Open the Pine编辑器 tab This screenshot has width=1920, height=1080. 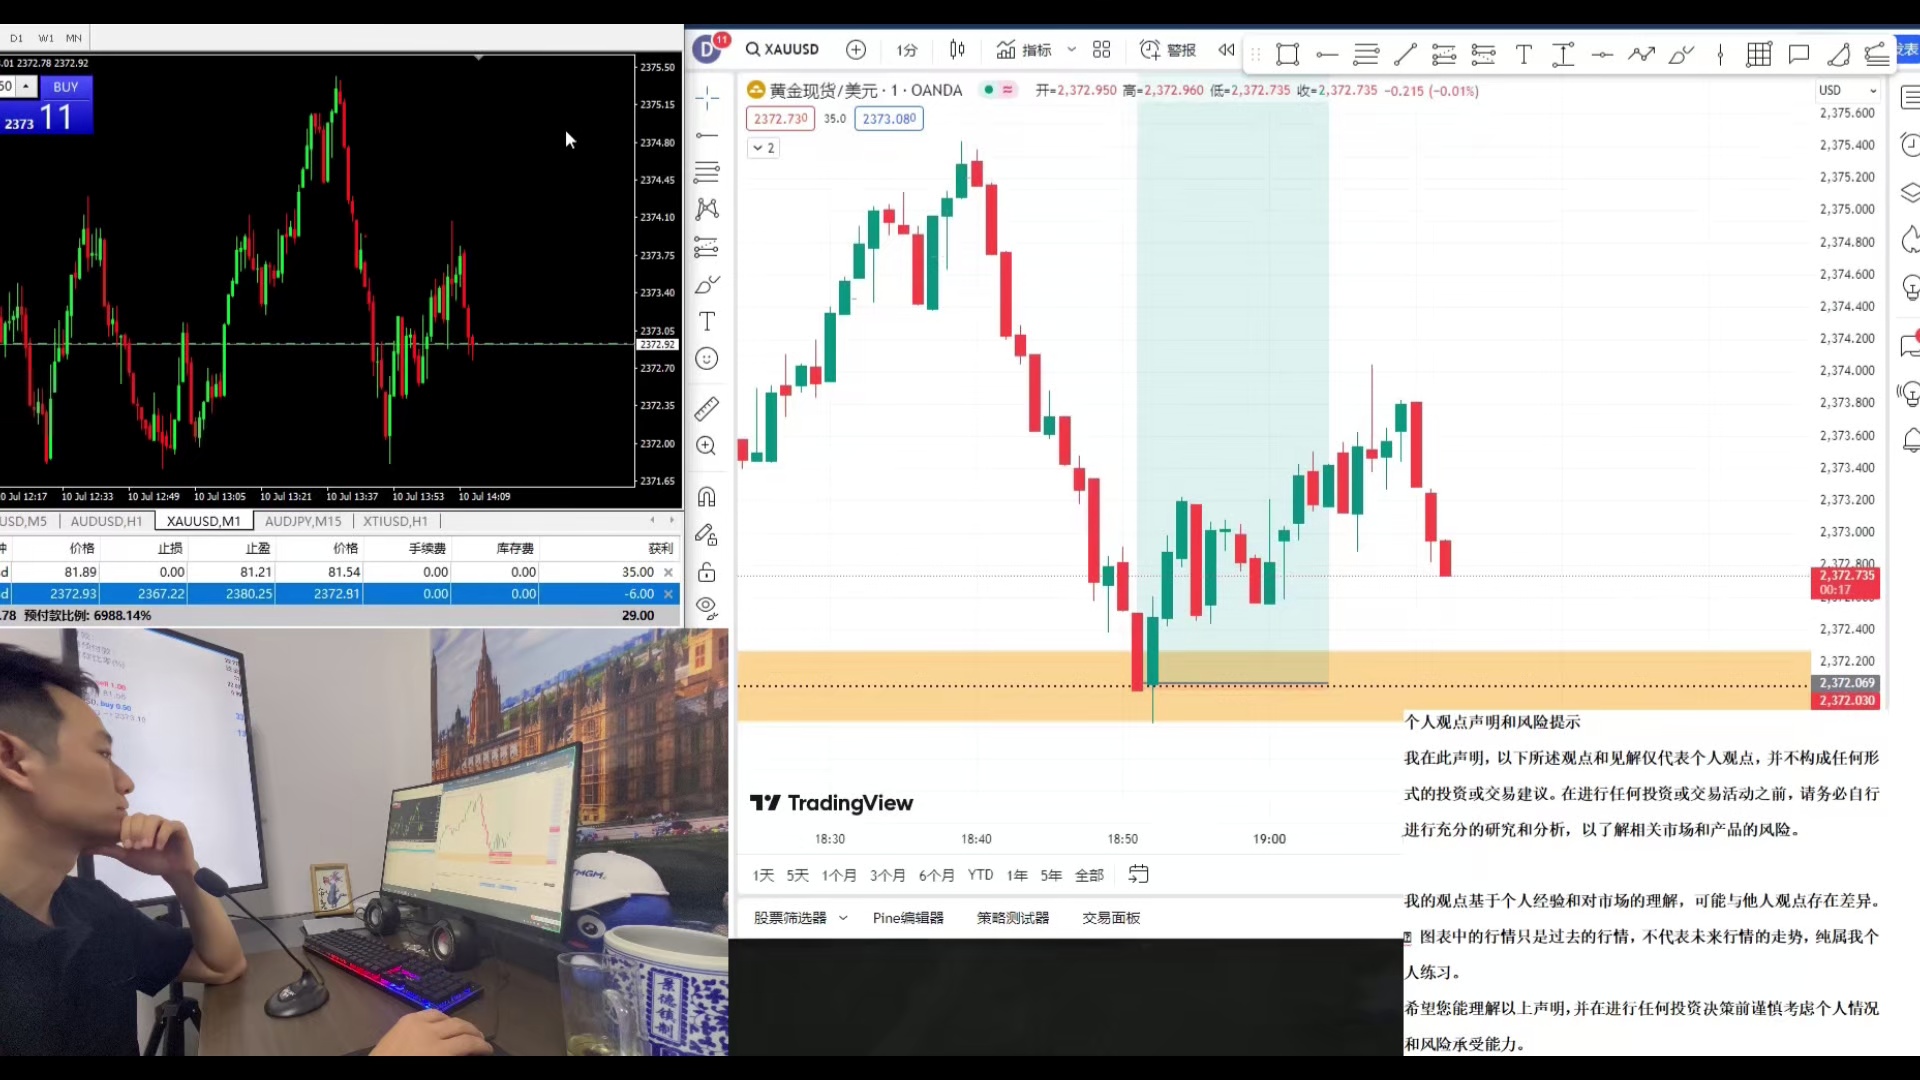click(x=908, y=918)
